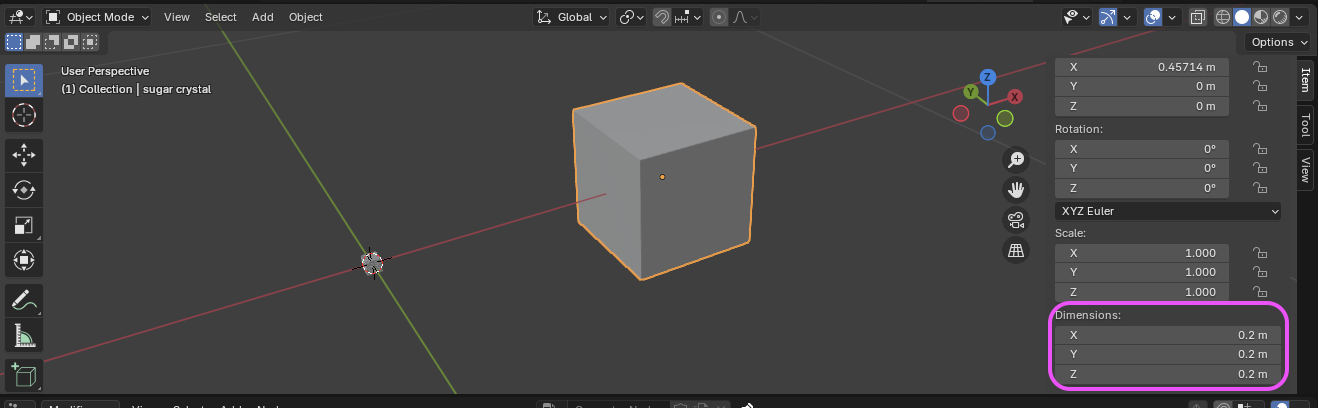This screenshot has height=408, width=1318.
Task: Choose the Measure ruler tool
Action: (24, 336)
